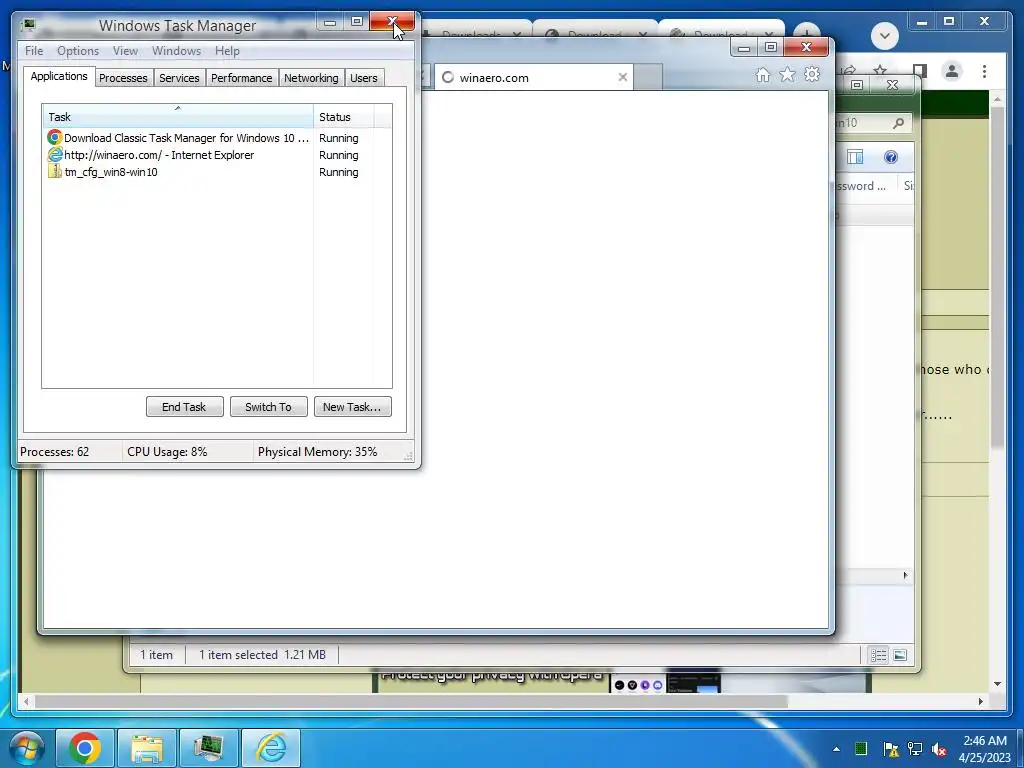Close the Windows Task Manager window
The image size is (1024, 768).
coord(392,22)
